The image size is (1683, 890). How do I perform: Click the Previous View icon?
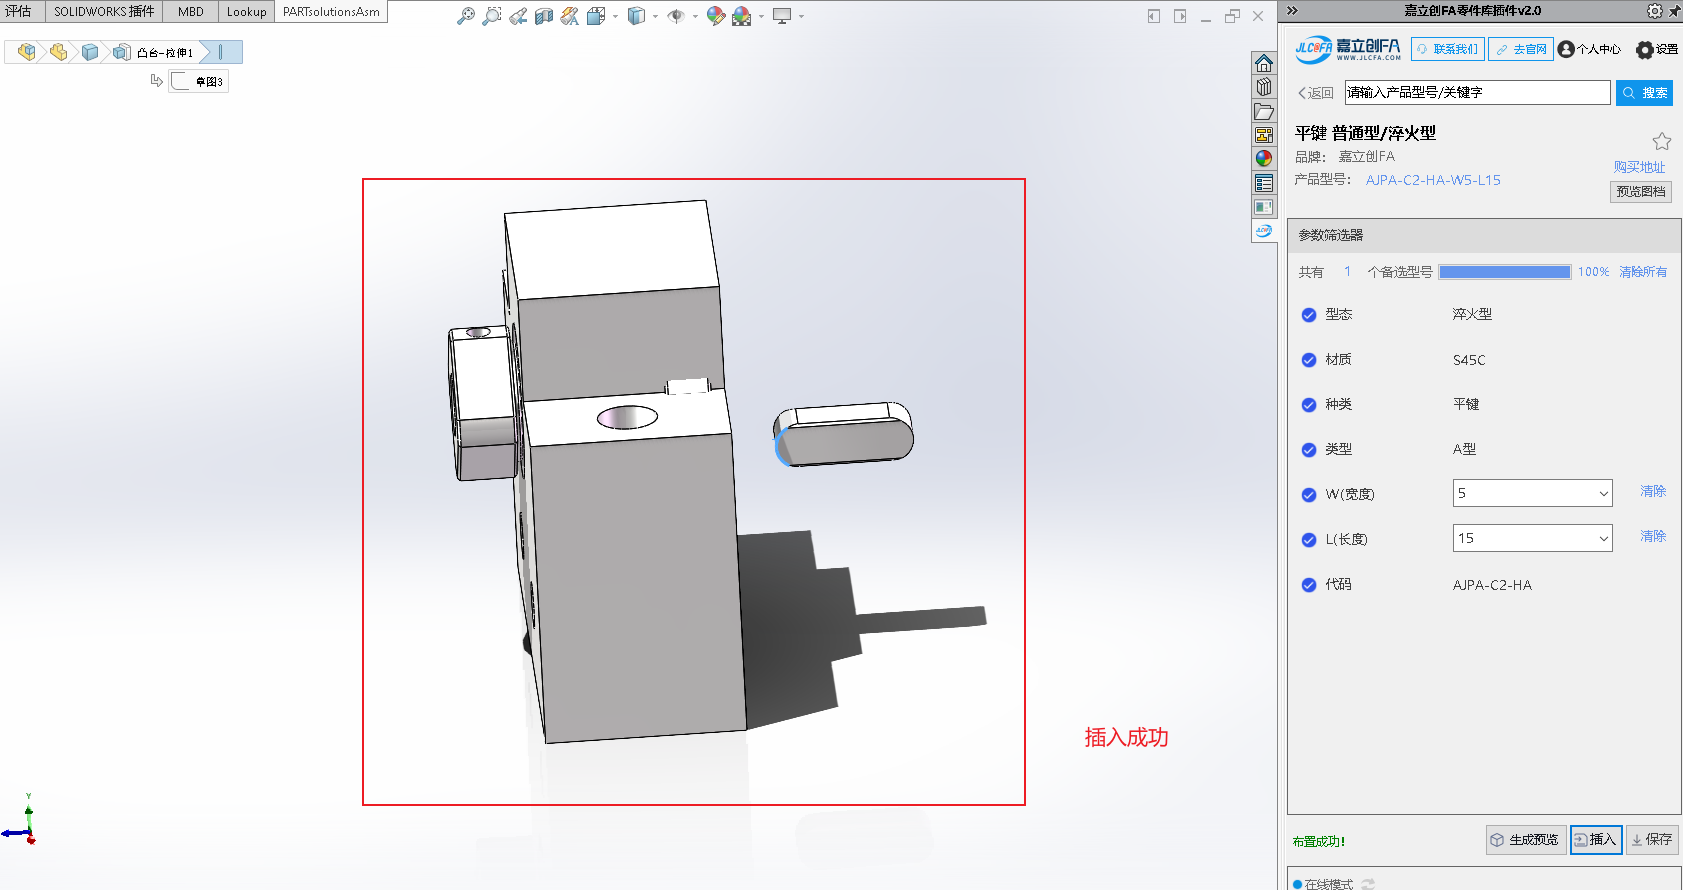[x=517, y=16]
